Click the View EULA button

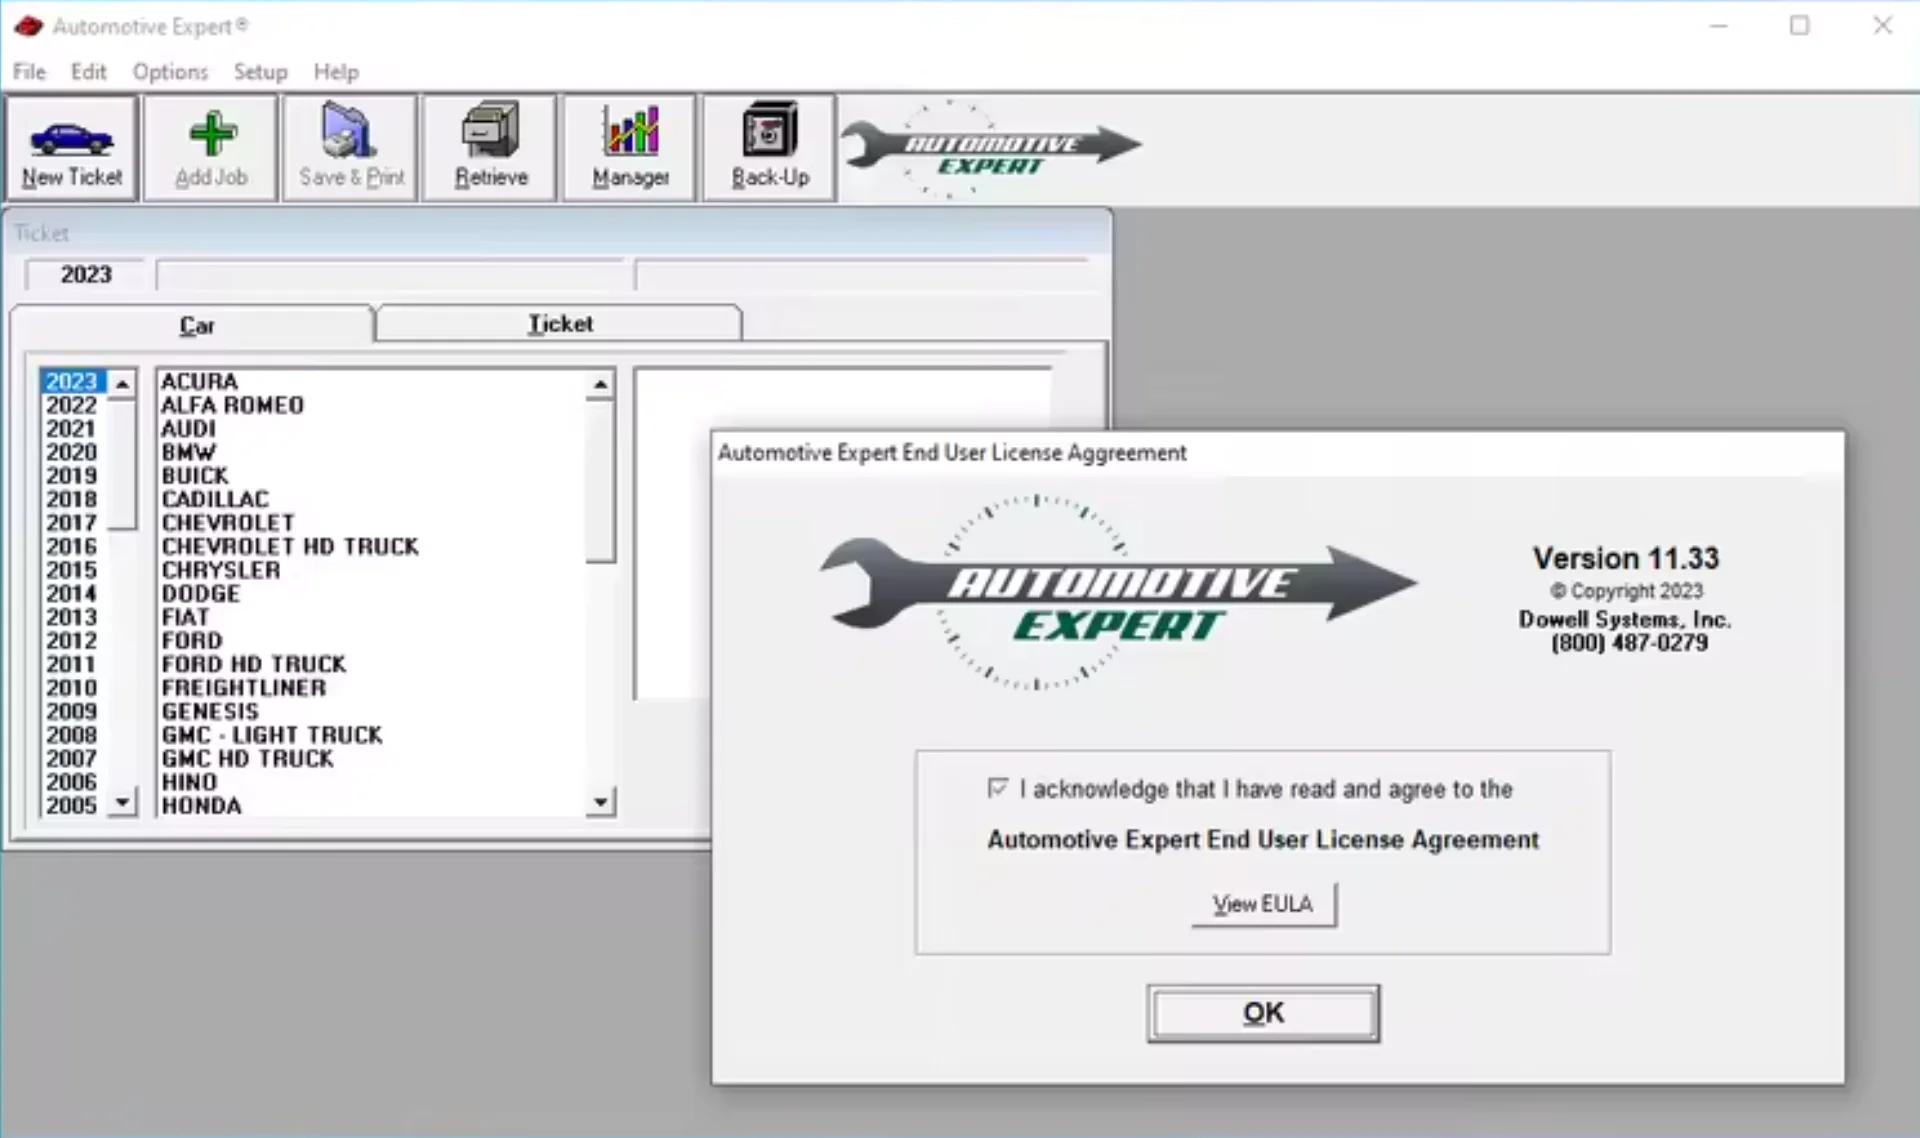tap(1263, 903)
